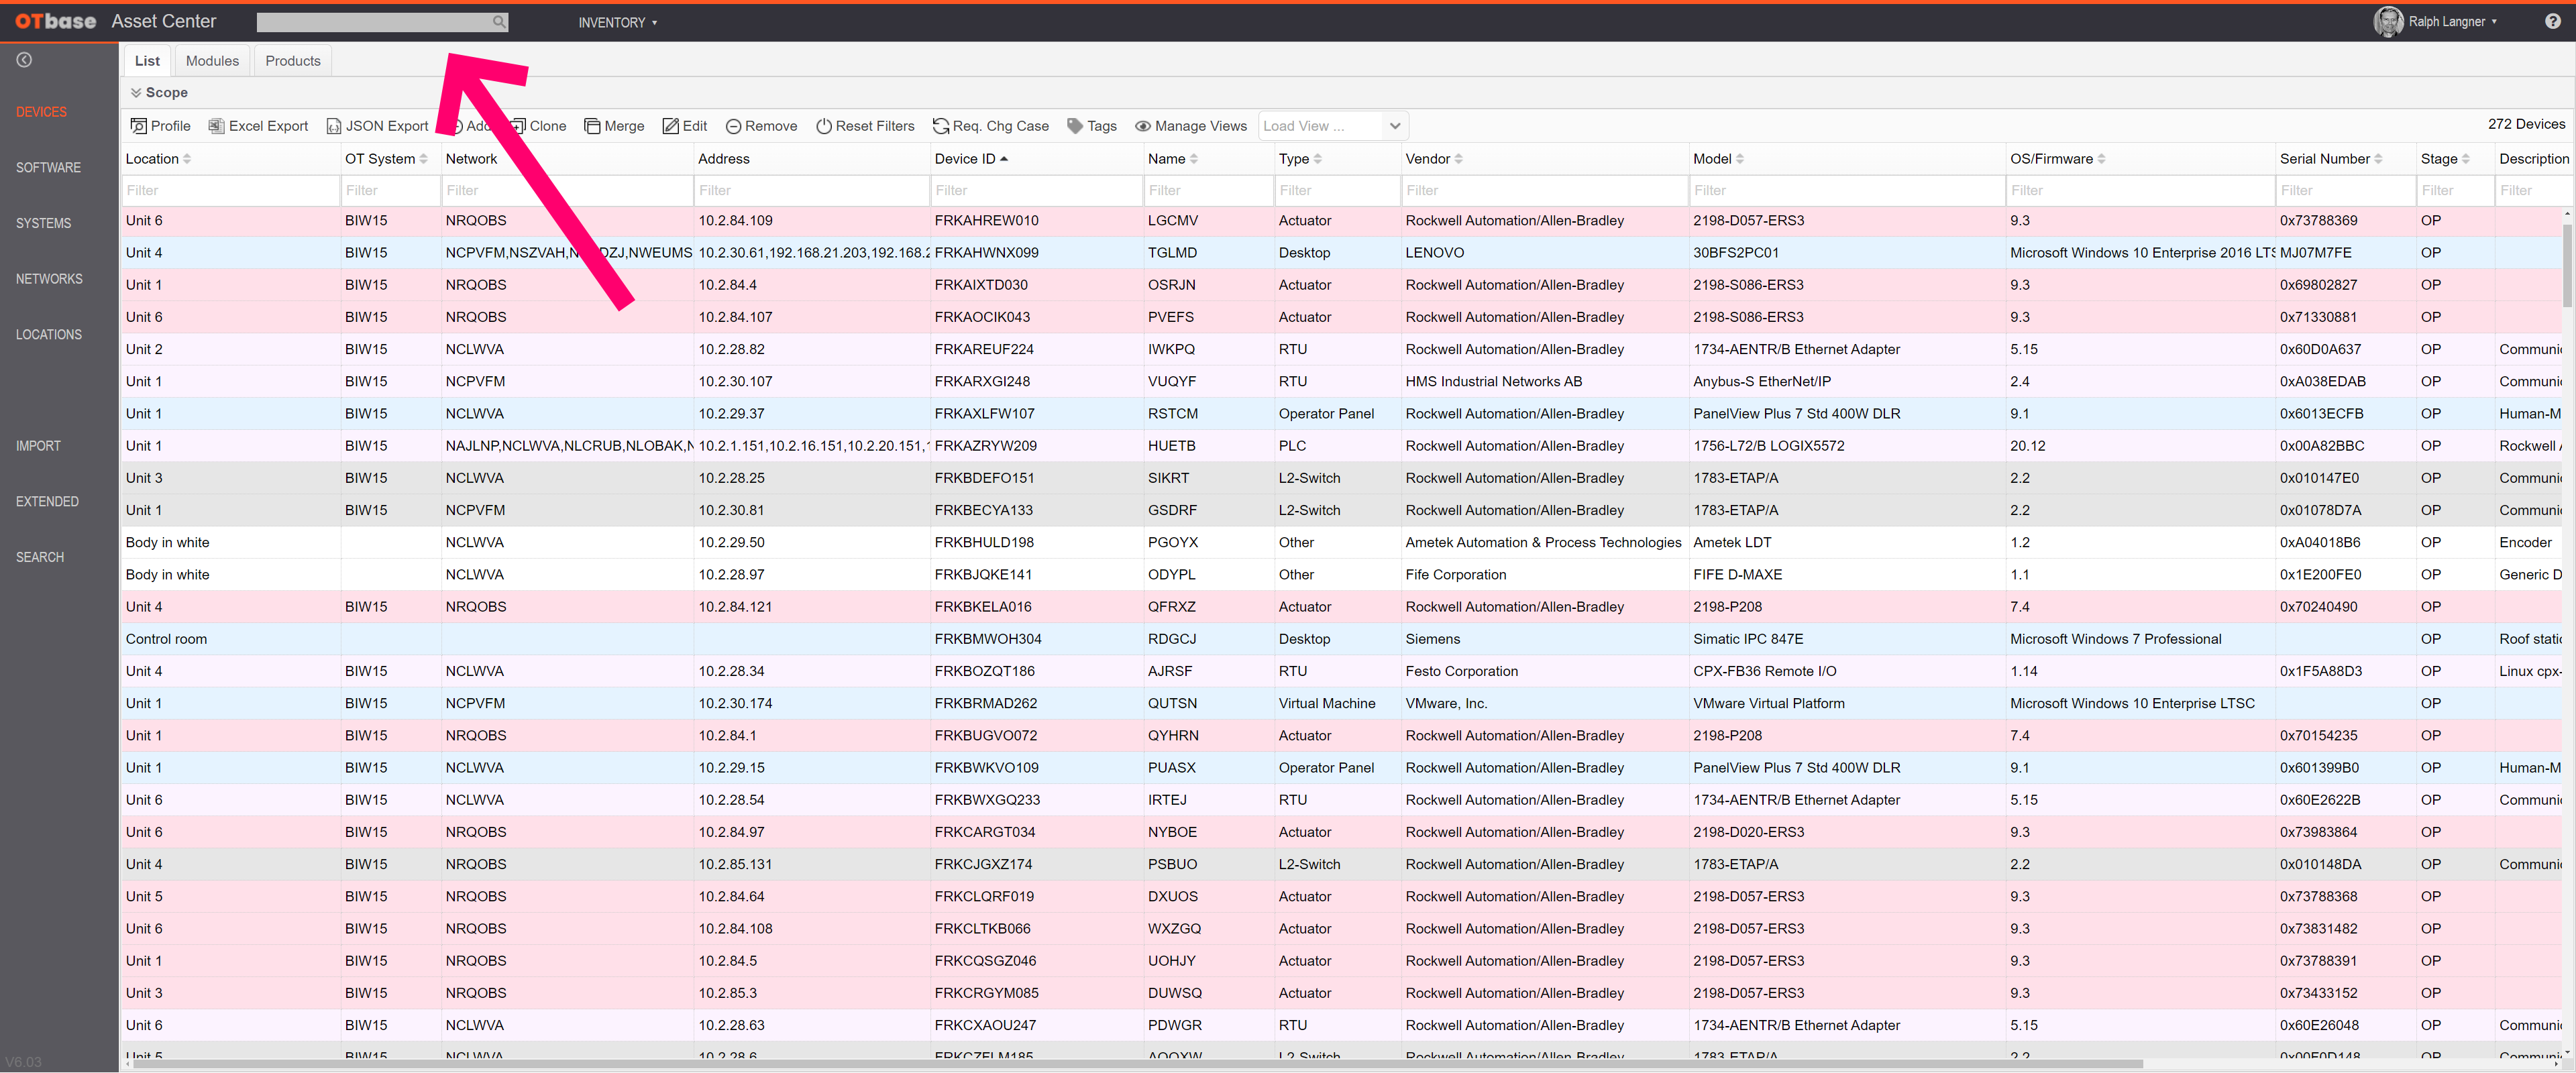Click the Location filter field

[x=230, y=190]
